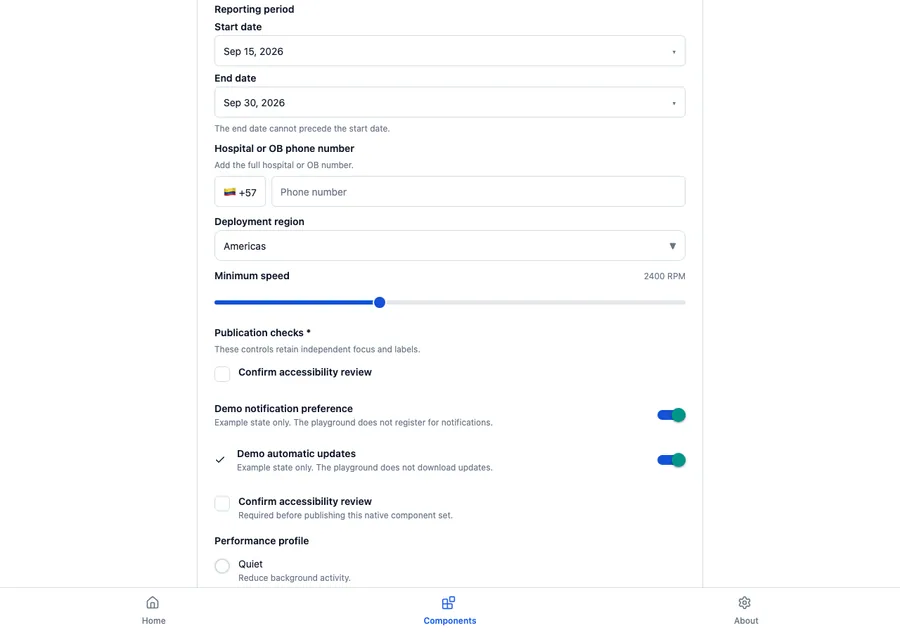
Task: Switch to the Home tab label
Action: (153, 620)
